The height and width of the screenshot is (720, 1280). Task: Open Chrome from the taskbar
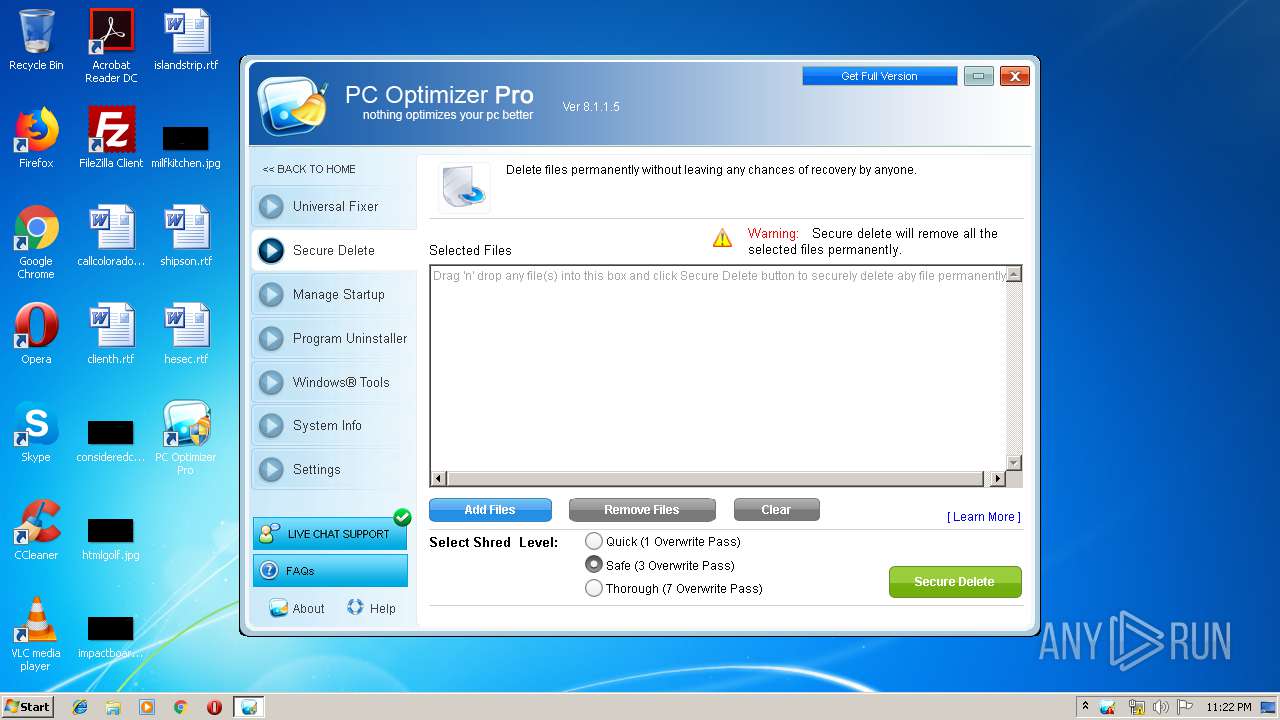[181, 707]
